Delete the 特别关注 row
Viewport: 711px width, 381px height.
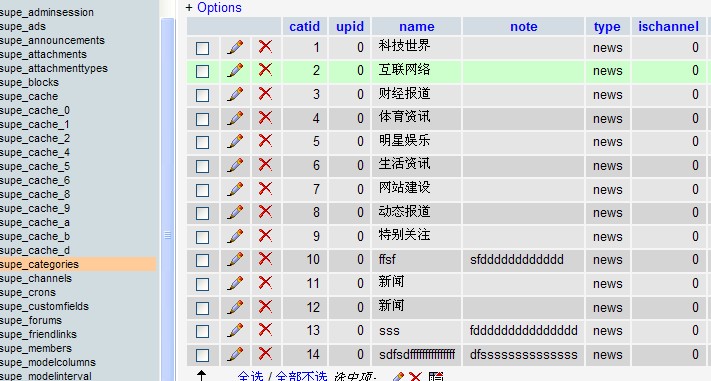point(265,235)
